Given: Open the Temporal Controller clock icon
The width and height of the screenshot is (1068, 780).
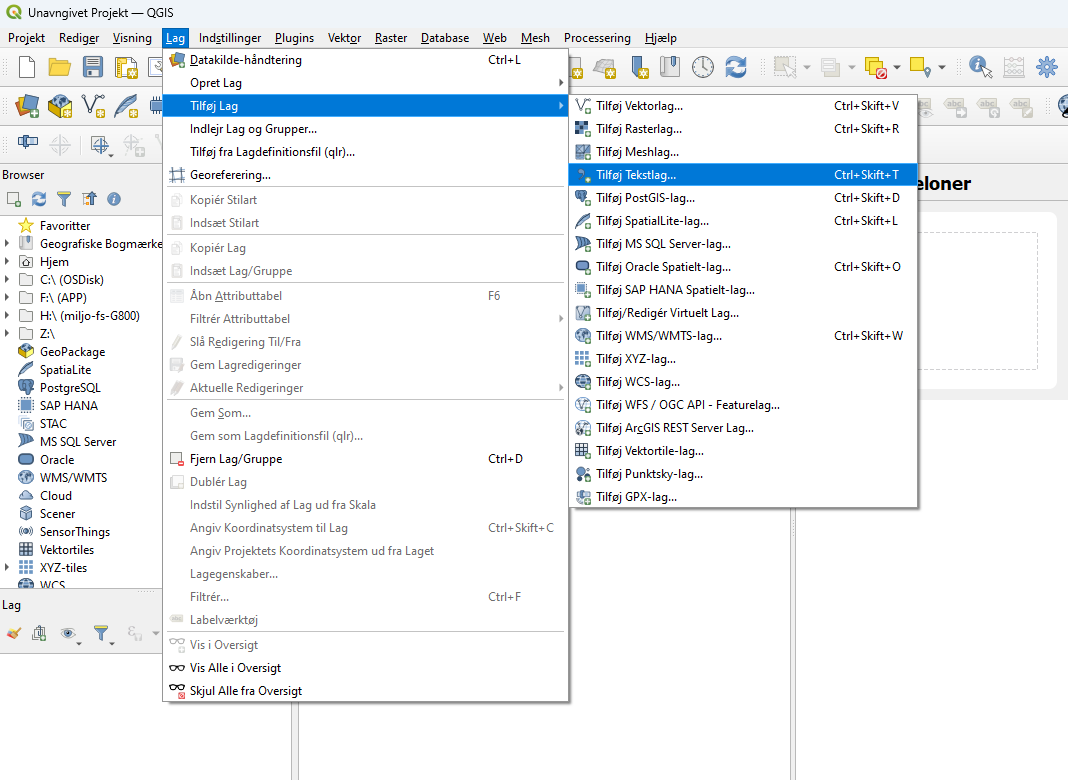Looking at the screenshot, I should pos(703,67).
